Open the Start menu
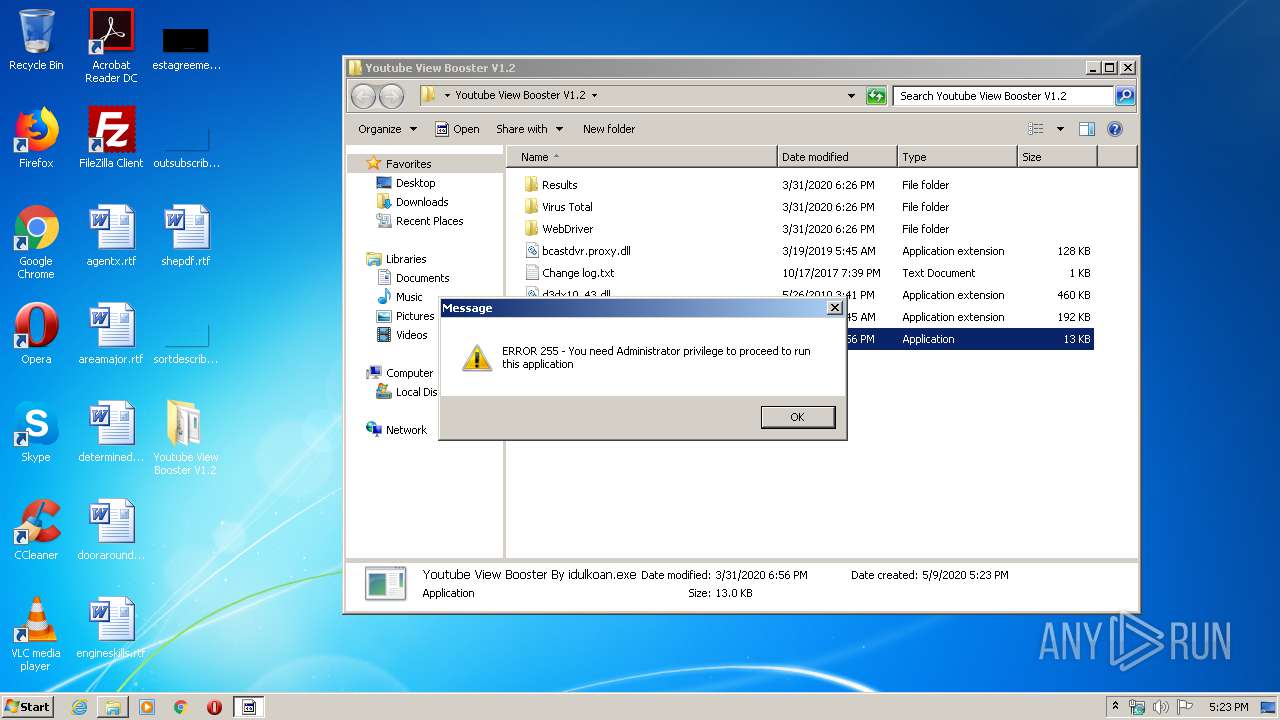This screenshot has height=720, width=1280. [x=28, y=706]
